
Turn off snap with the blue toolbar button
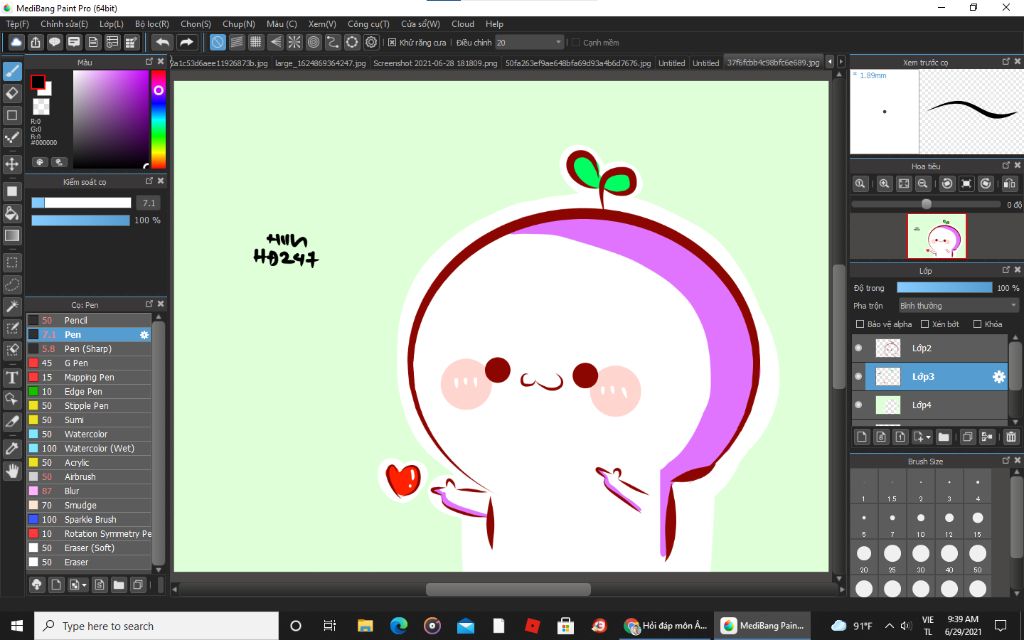[x=217, y=42]
